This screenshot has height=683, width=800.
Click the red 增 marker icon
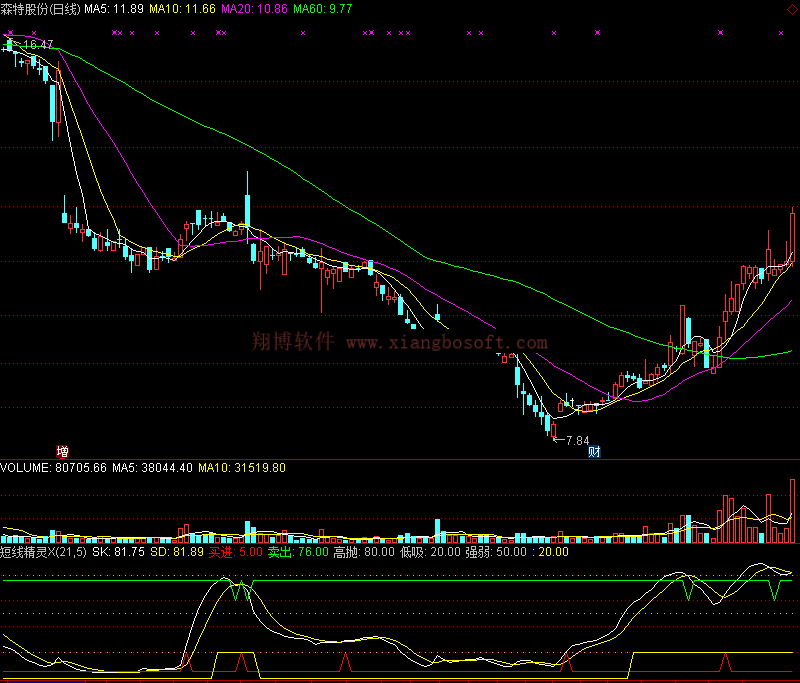[x=63, y=451]
